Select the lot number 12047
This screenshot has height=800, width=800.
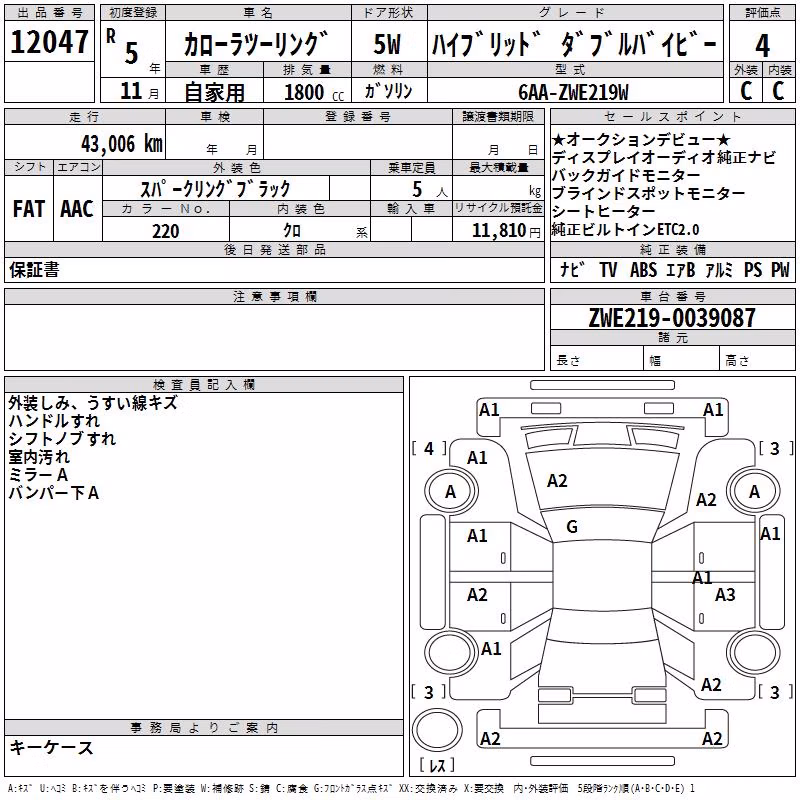[x=49, y=42]
